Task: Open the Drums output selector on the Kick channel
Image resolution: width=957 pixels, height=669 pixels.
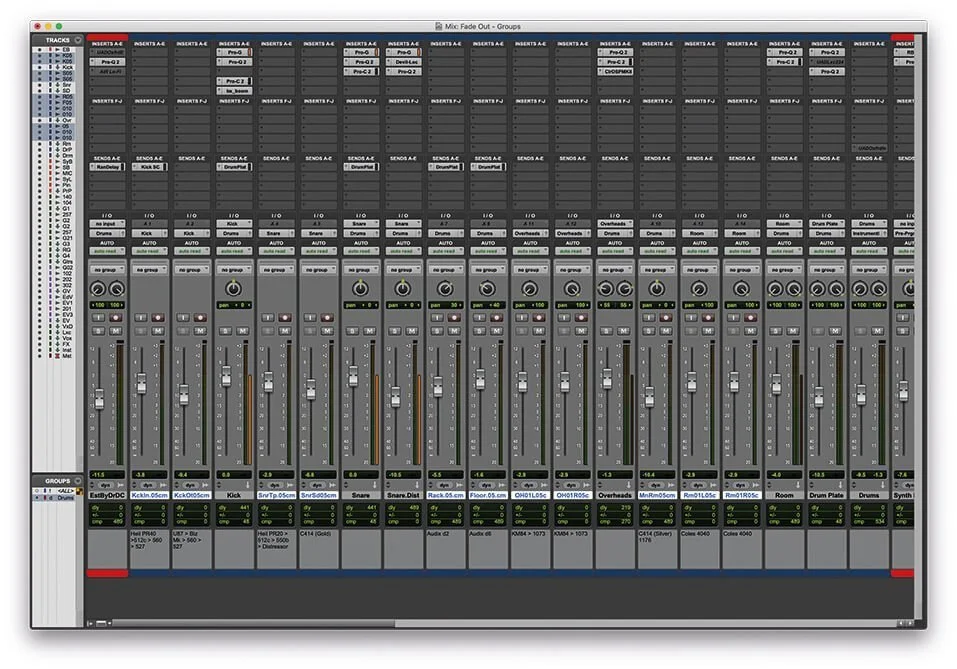Action: pos(235,232)
